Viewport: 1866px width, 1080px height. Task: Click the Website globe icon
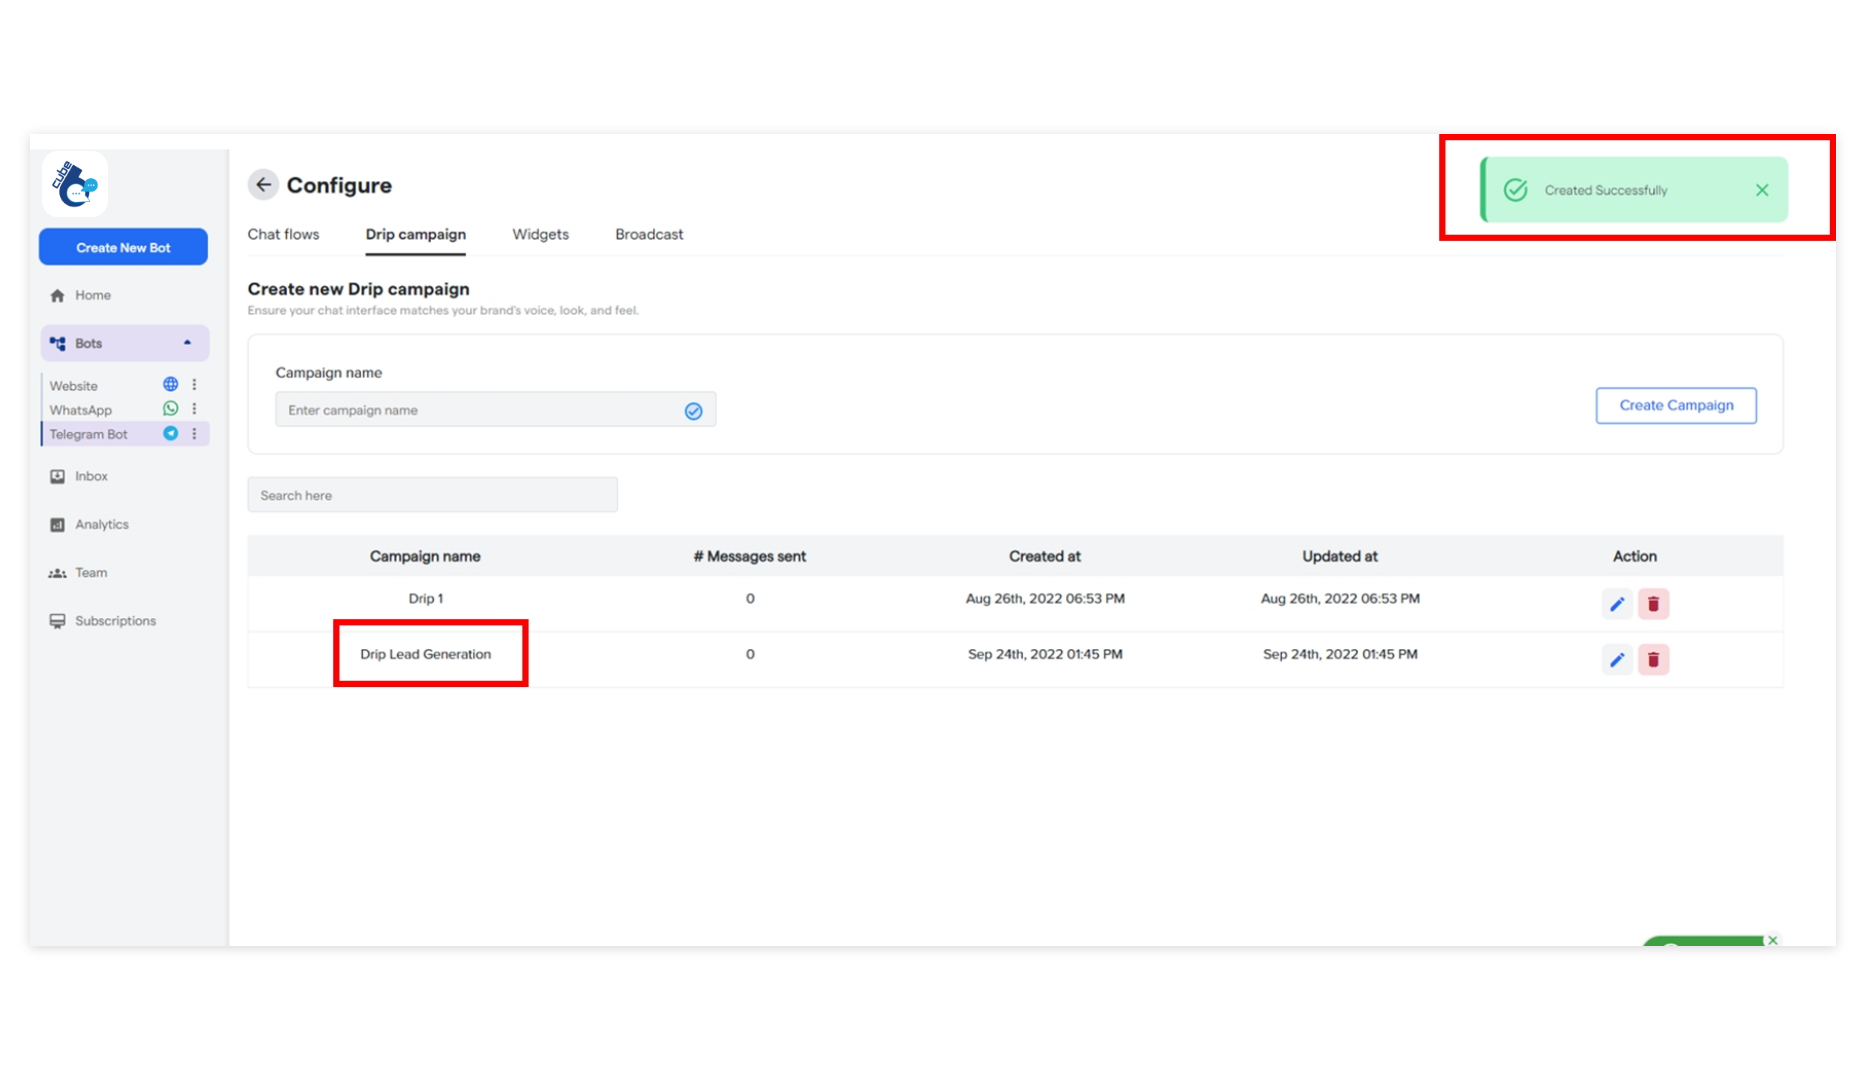pyautogui.click(x=171, y=384)
